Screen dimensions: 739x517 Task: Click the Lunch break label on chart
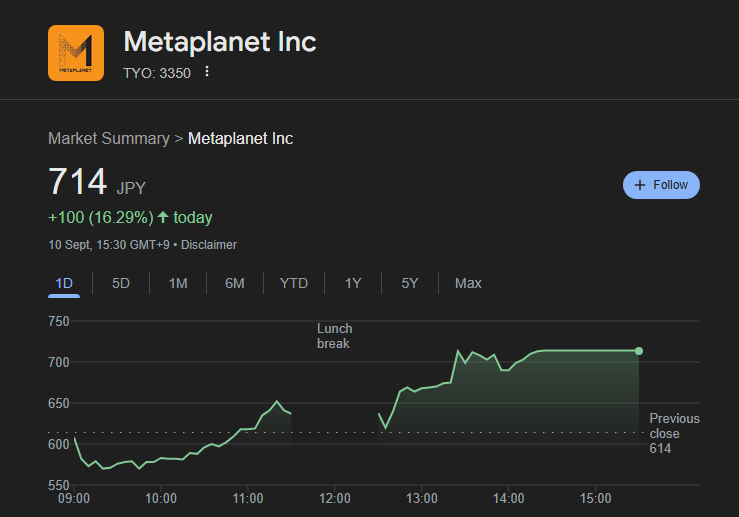[334, 336]
